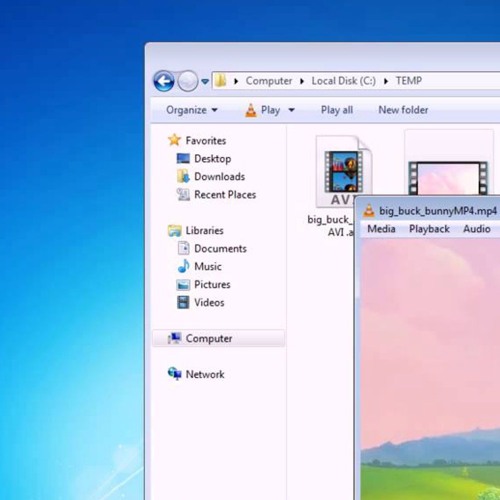The image size is (500, 500).
Task: Click the Documents page icon
Action: (183, 248)
